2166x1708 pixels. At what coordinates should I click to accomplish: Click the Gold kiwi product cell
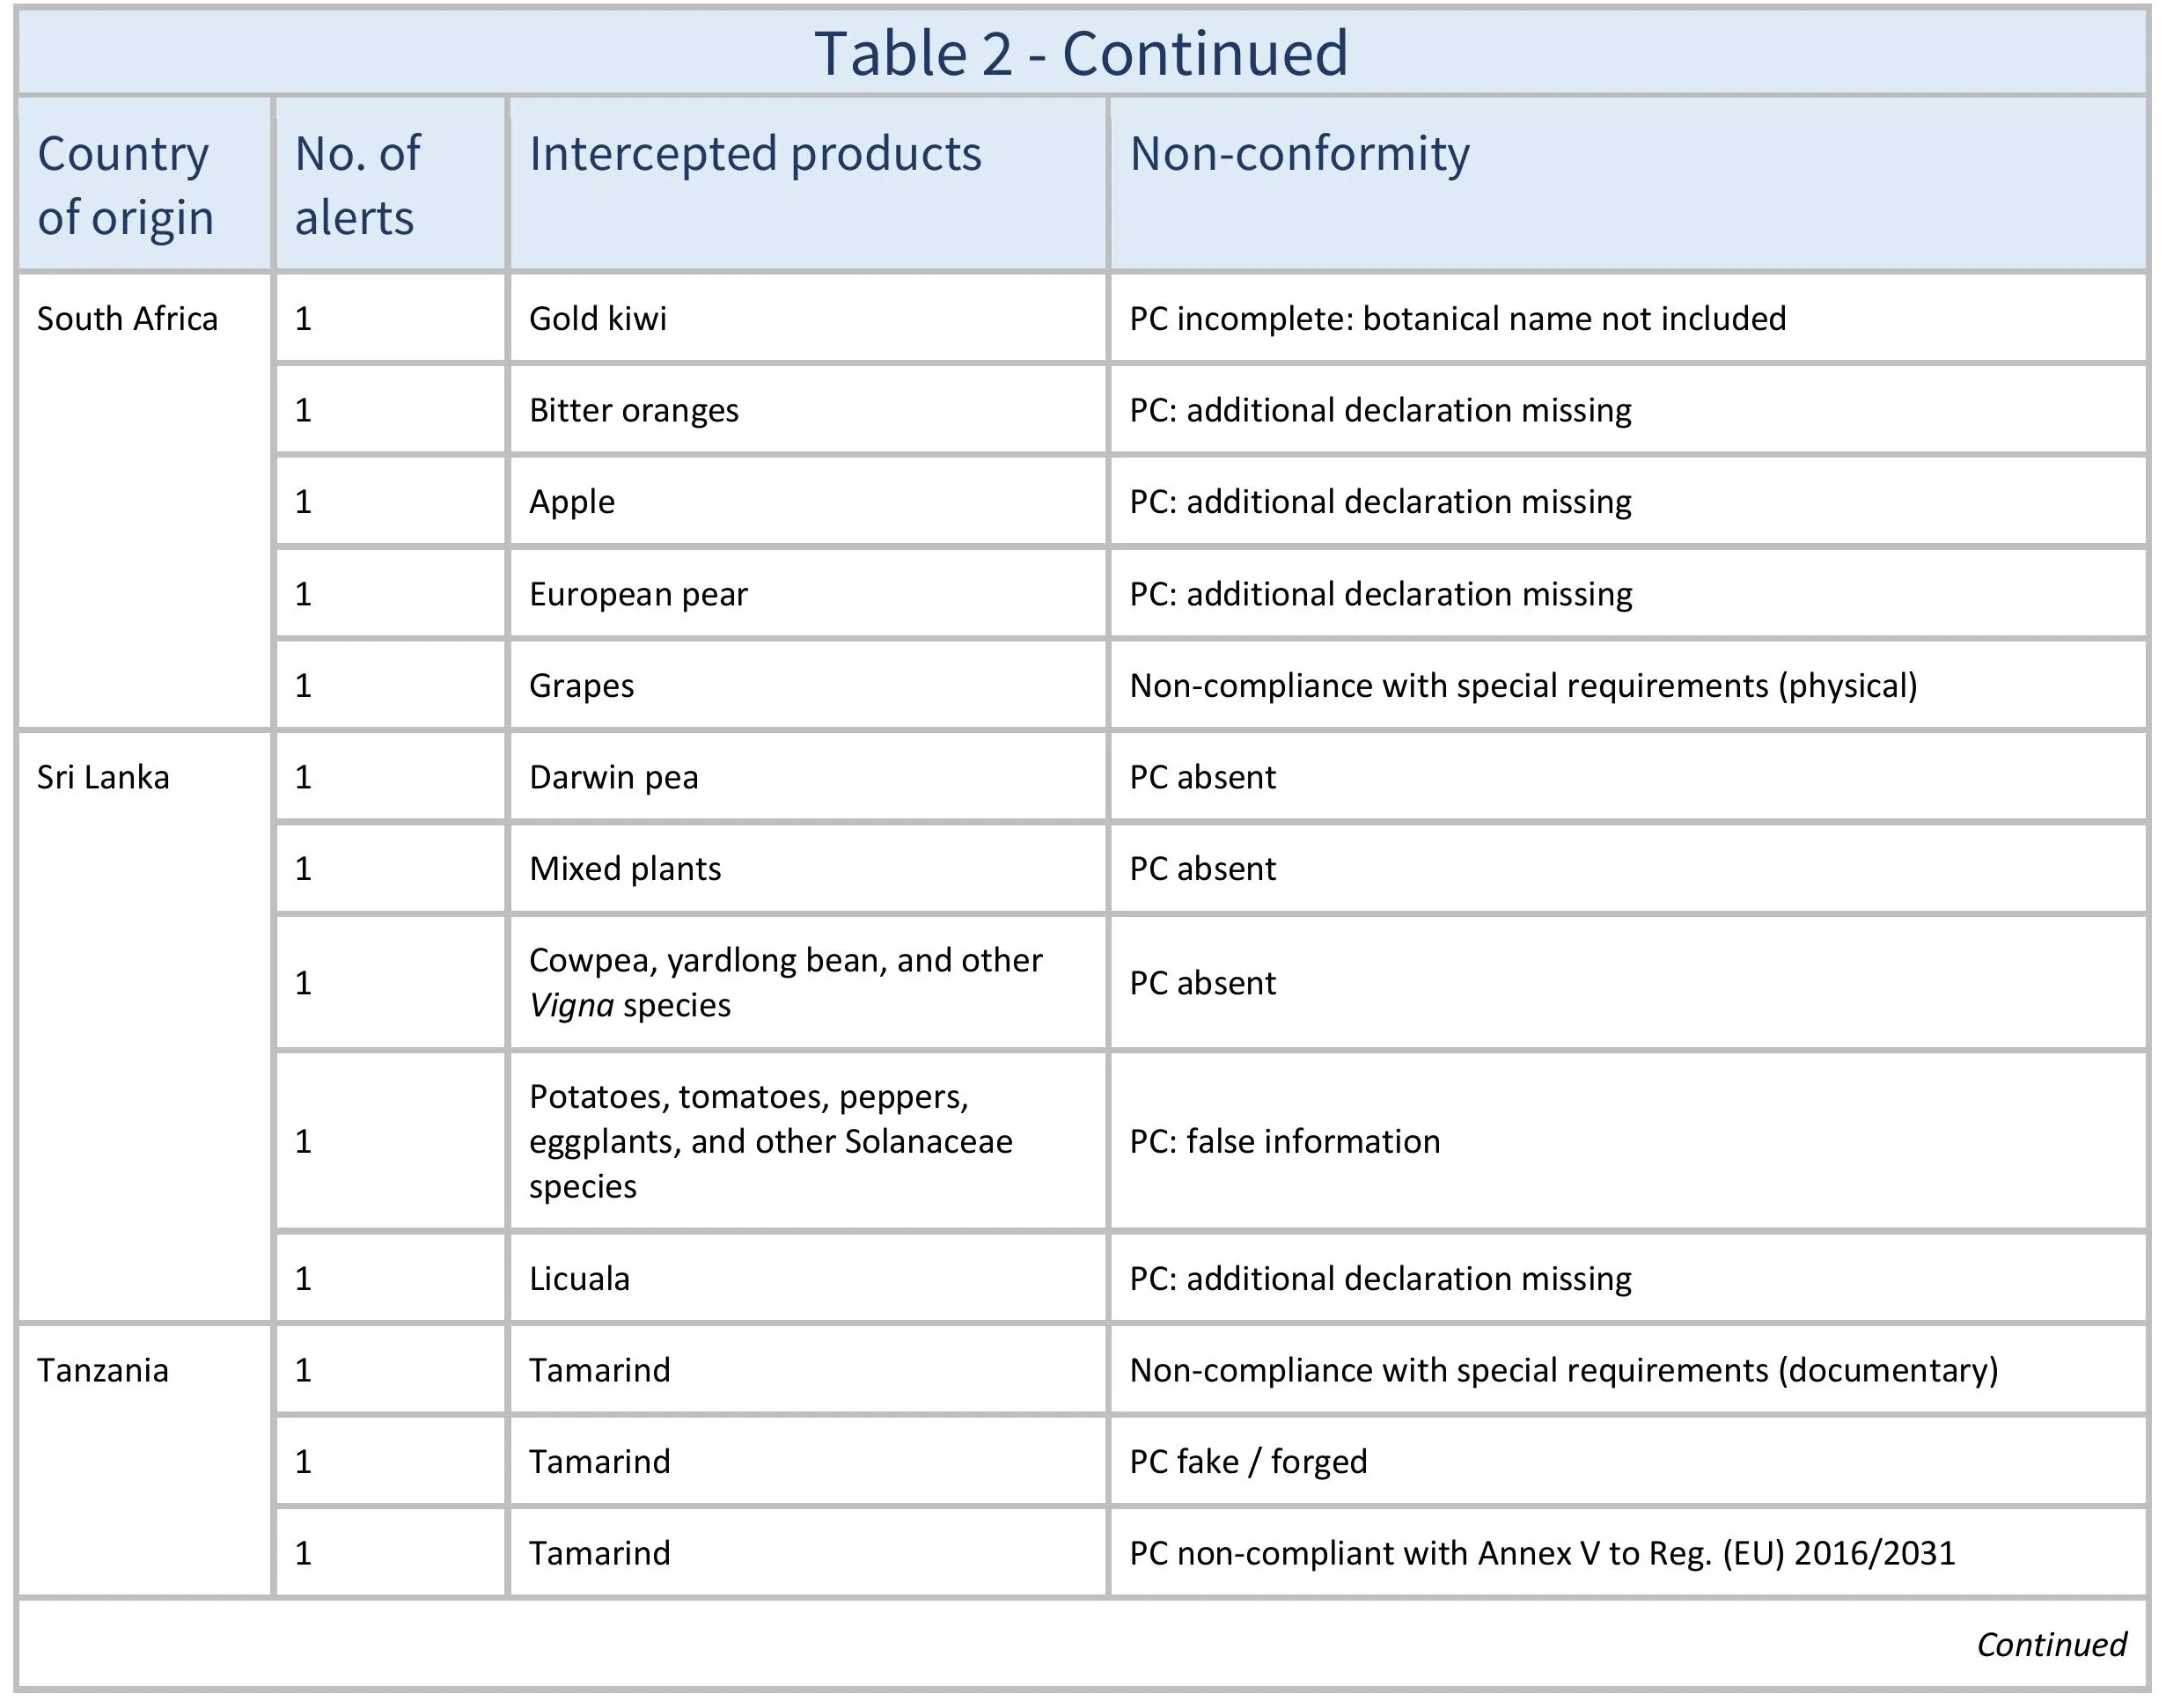click(x=597, y=319)
